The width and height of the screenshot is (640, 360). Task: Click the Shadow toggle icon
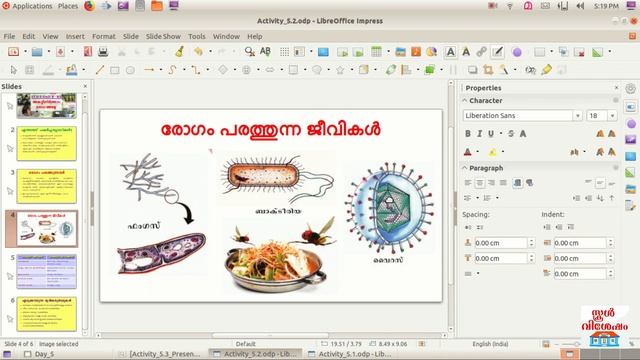[x=472, y=70]
